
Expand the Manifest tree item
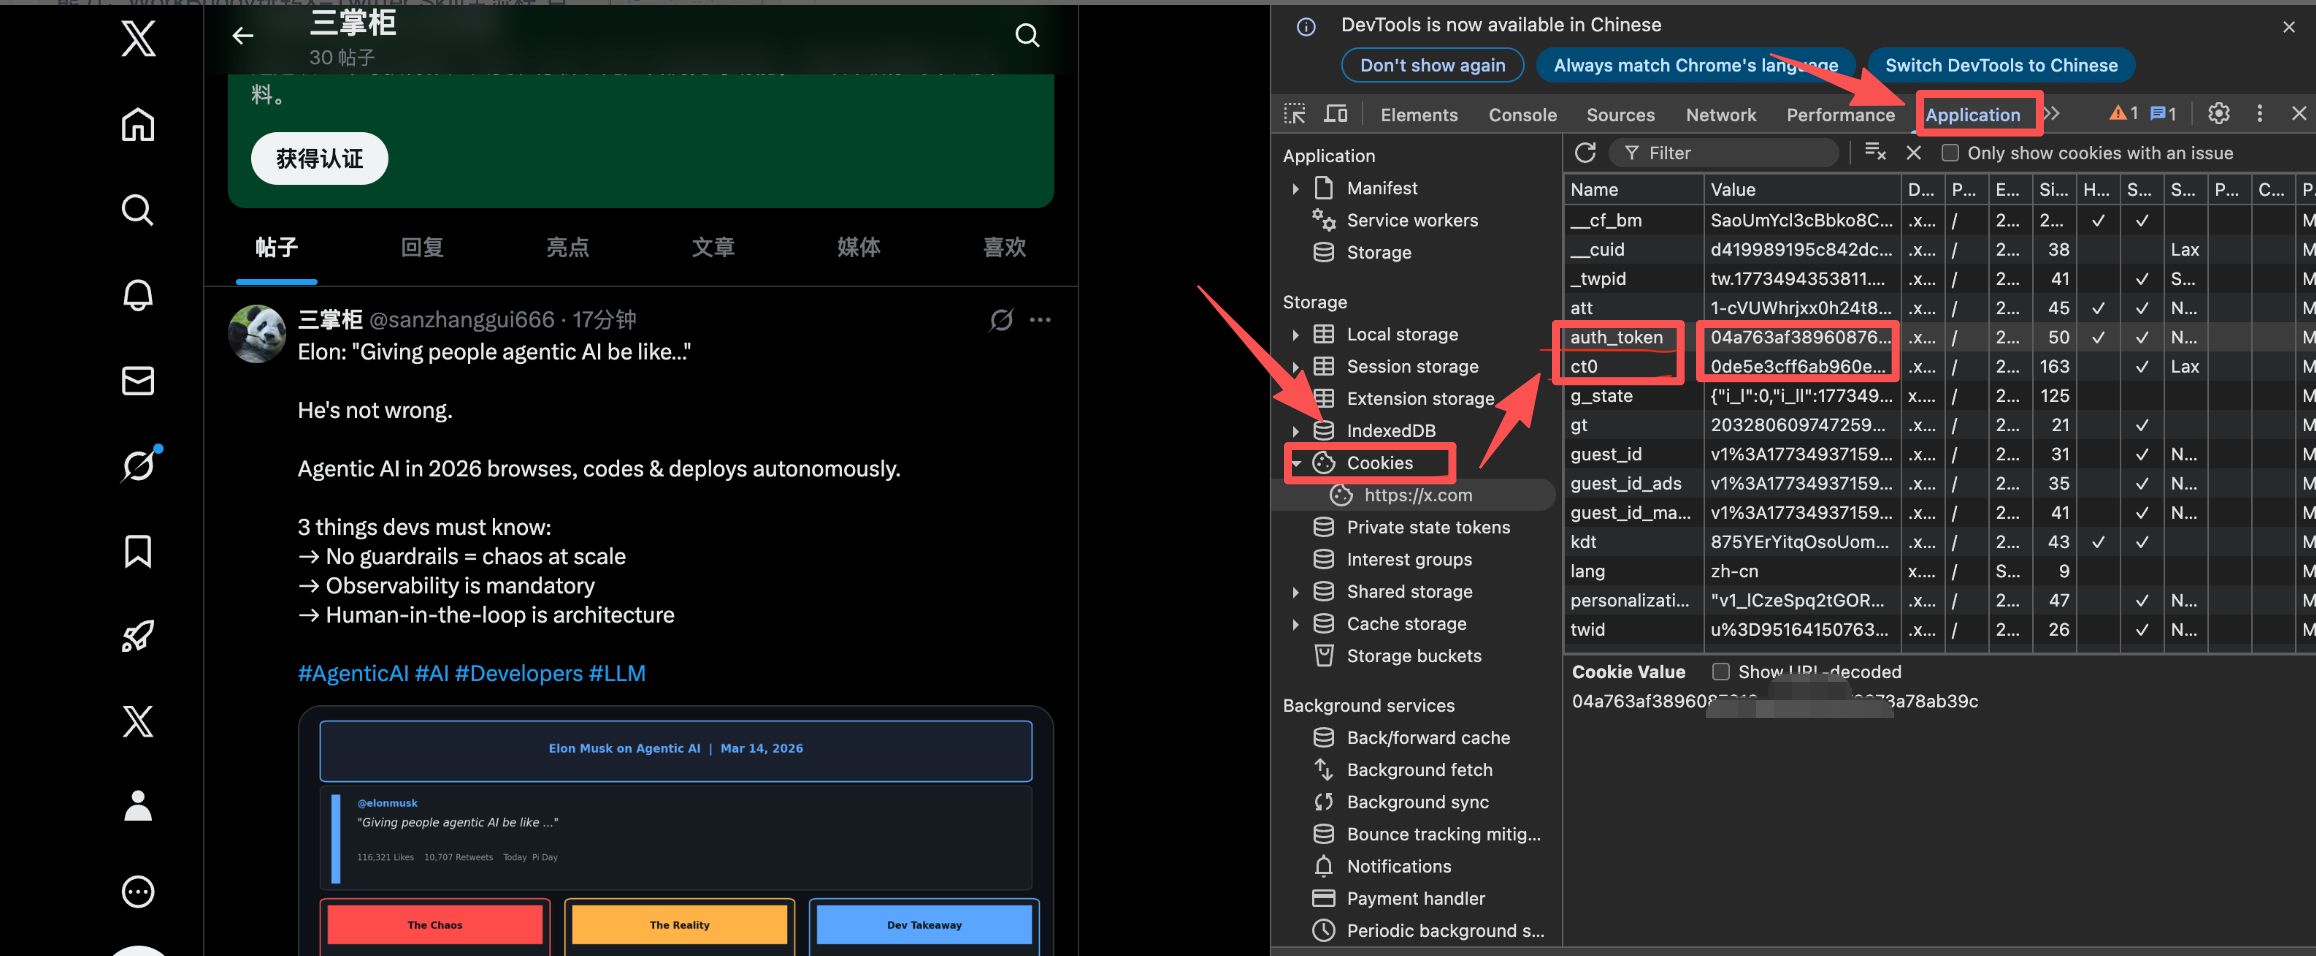1296,189
